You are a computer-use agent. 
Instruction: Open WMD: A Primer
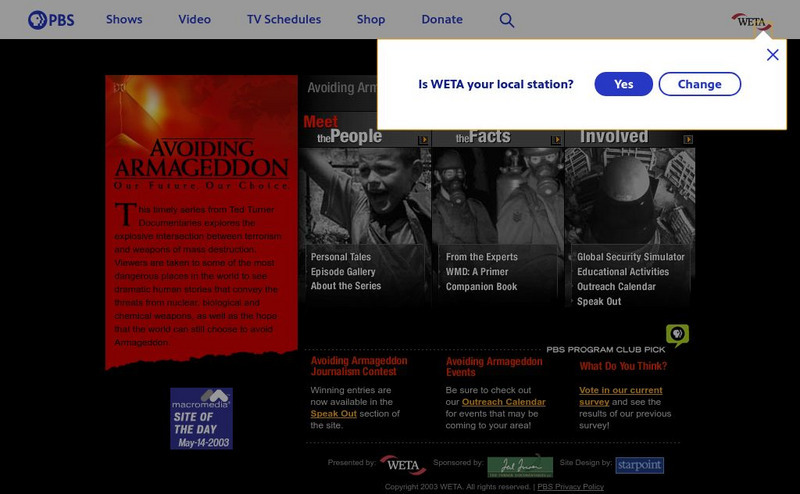pyautogui.click(x=477, y=271)
